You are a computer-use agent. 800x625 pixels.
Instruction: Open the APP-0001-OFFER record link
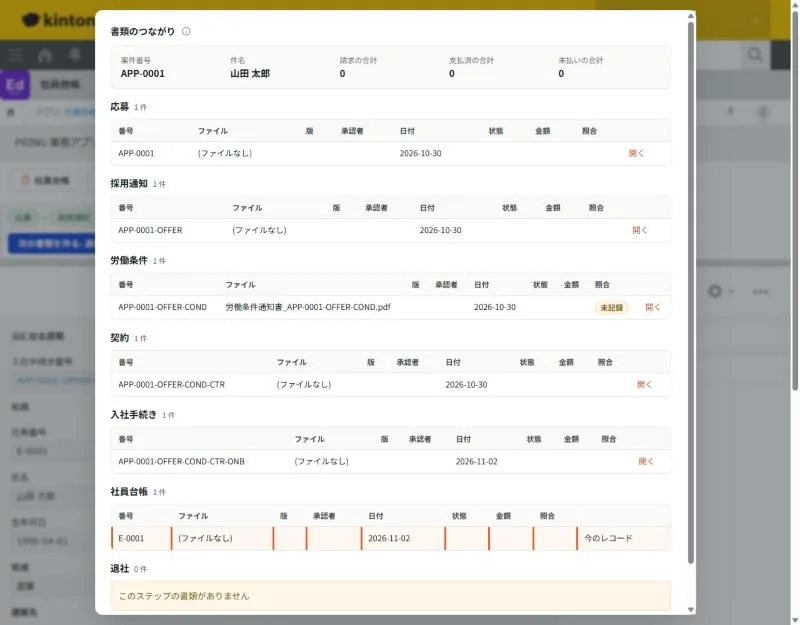[x=640, y=230]
